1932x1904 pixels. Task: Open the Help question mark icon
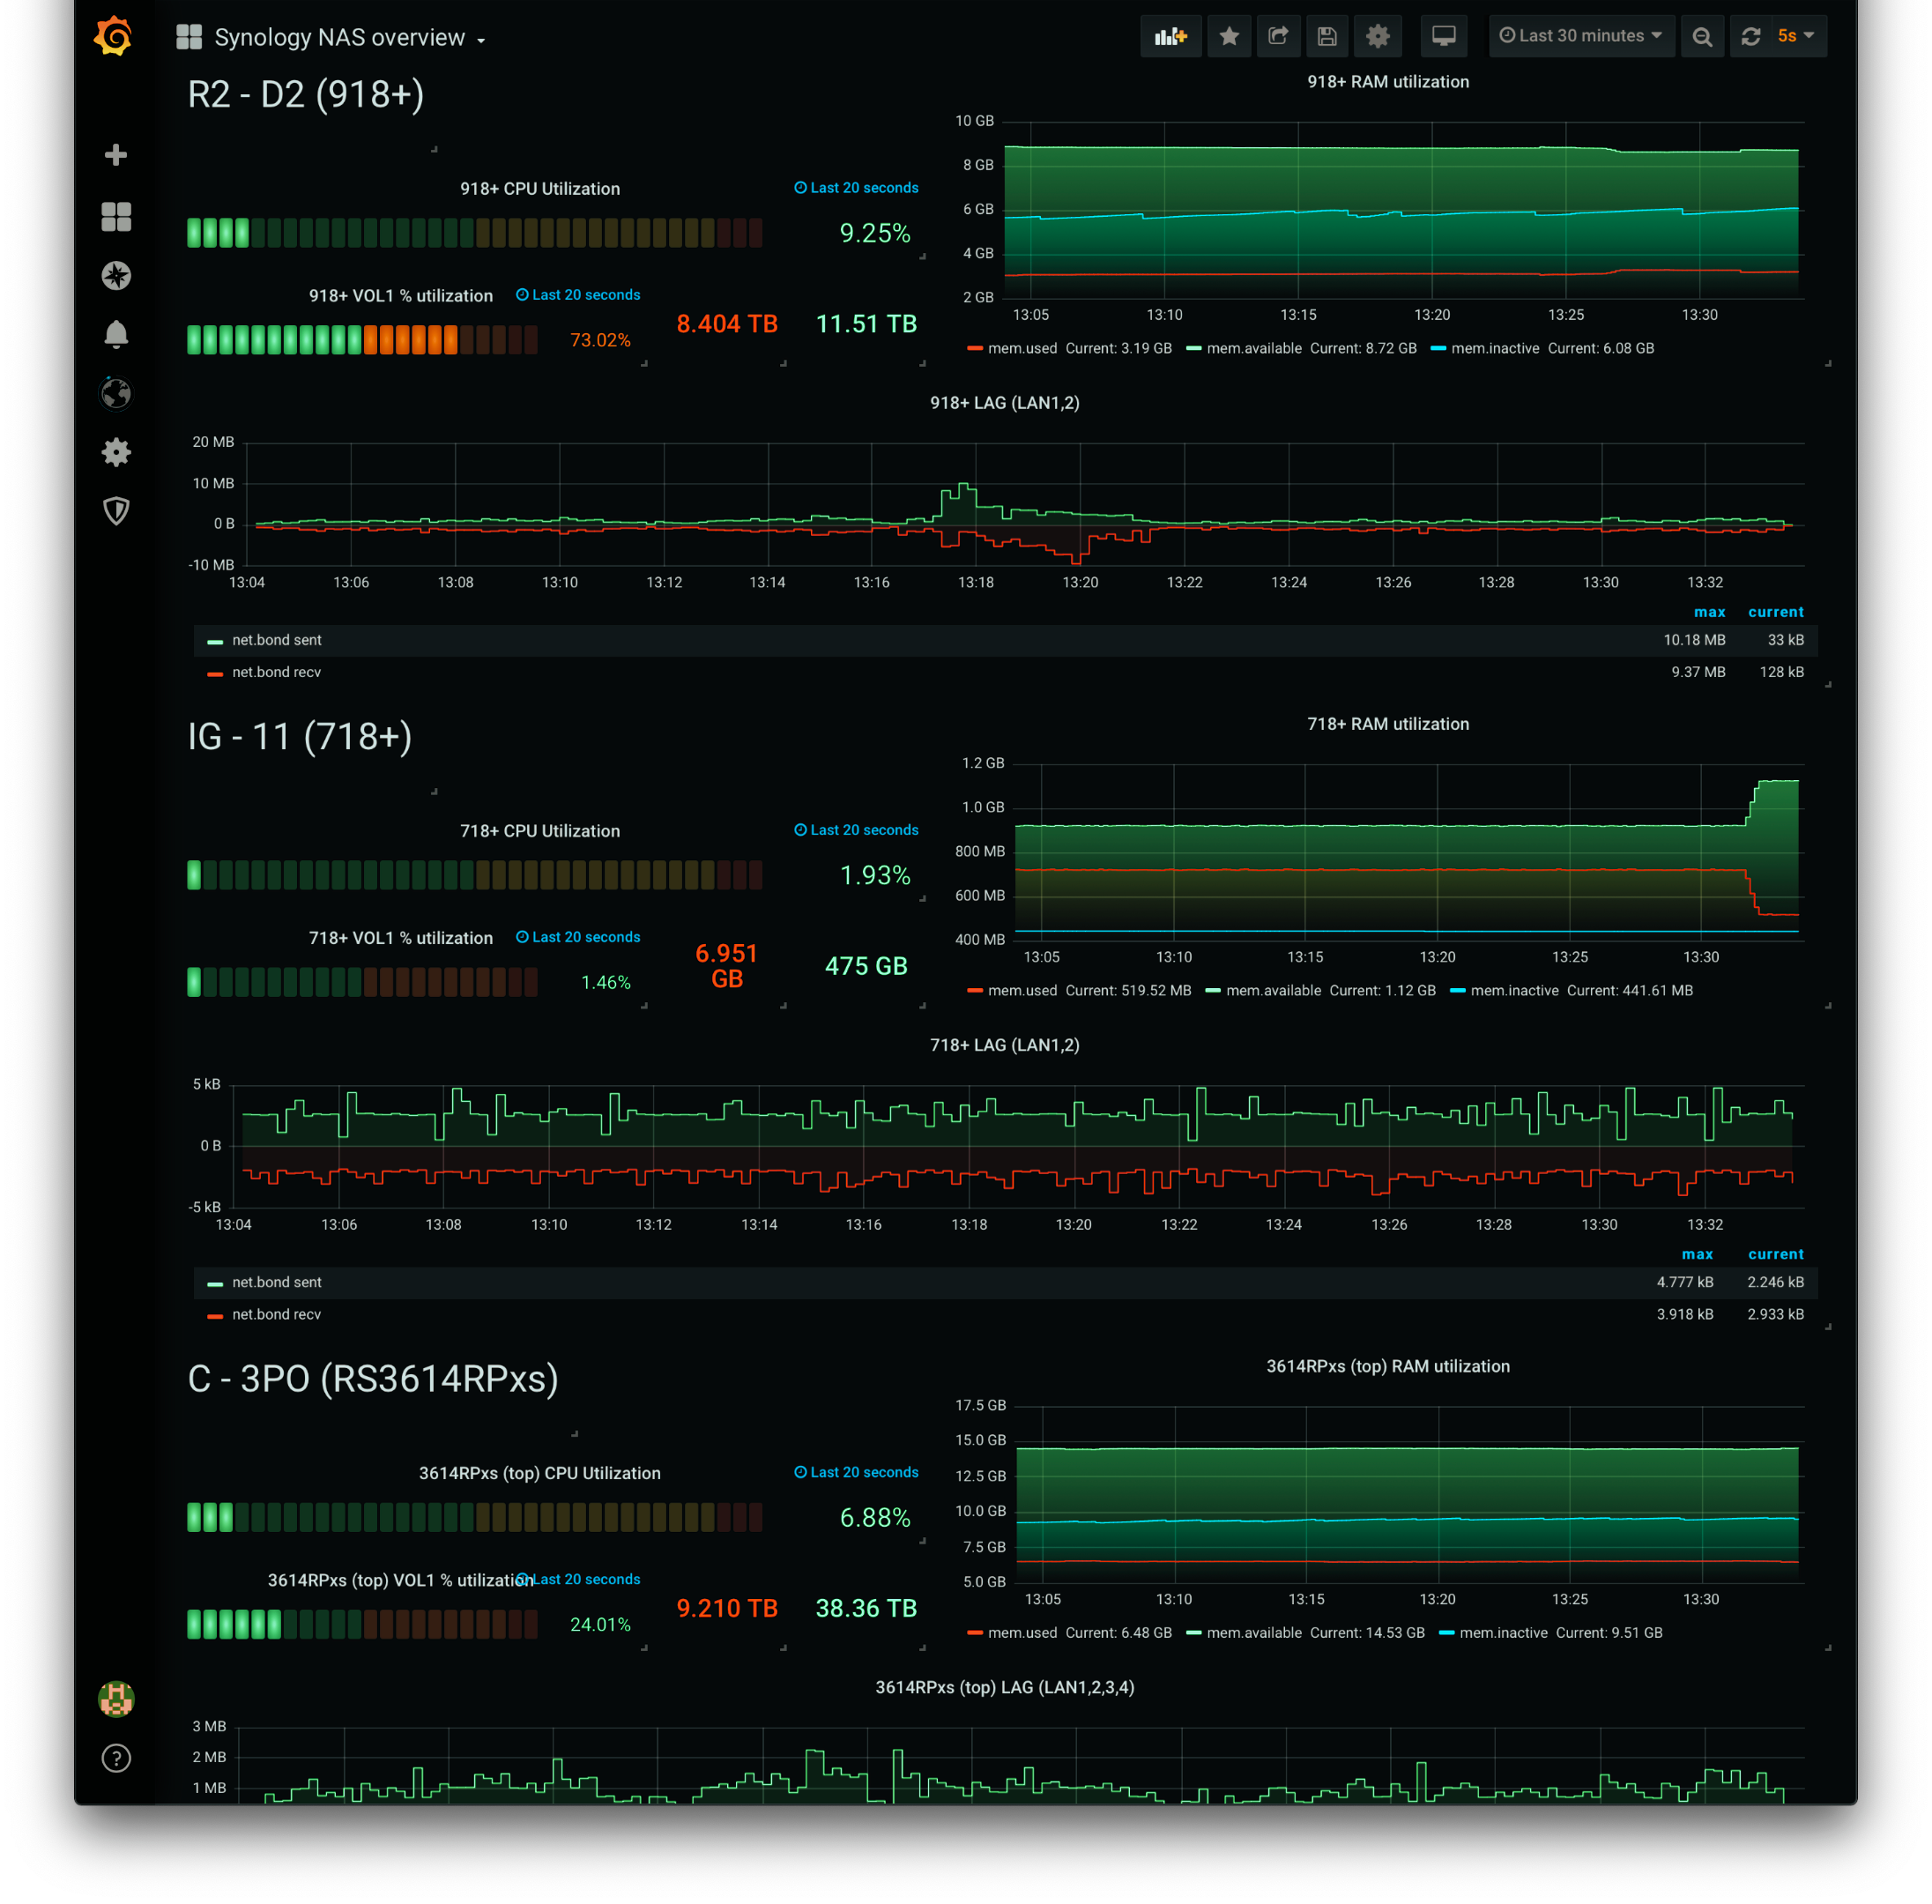pos(116,1758)
